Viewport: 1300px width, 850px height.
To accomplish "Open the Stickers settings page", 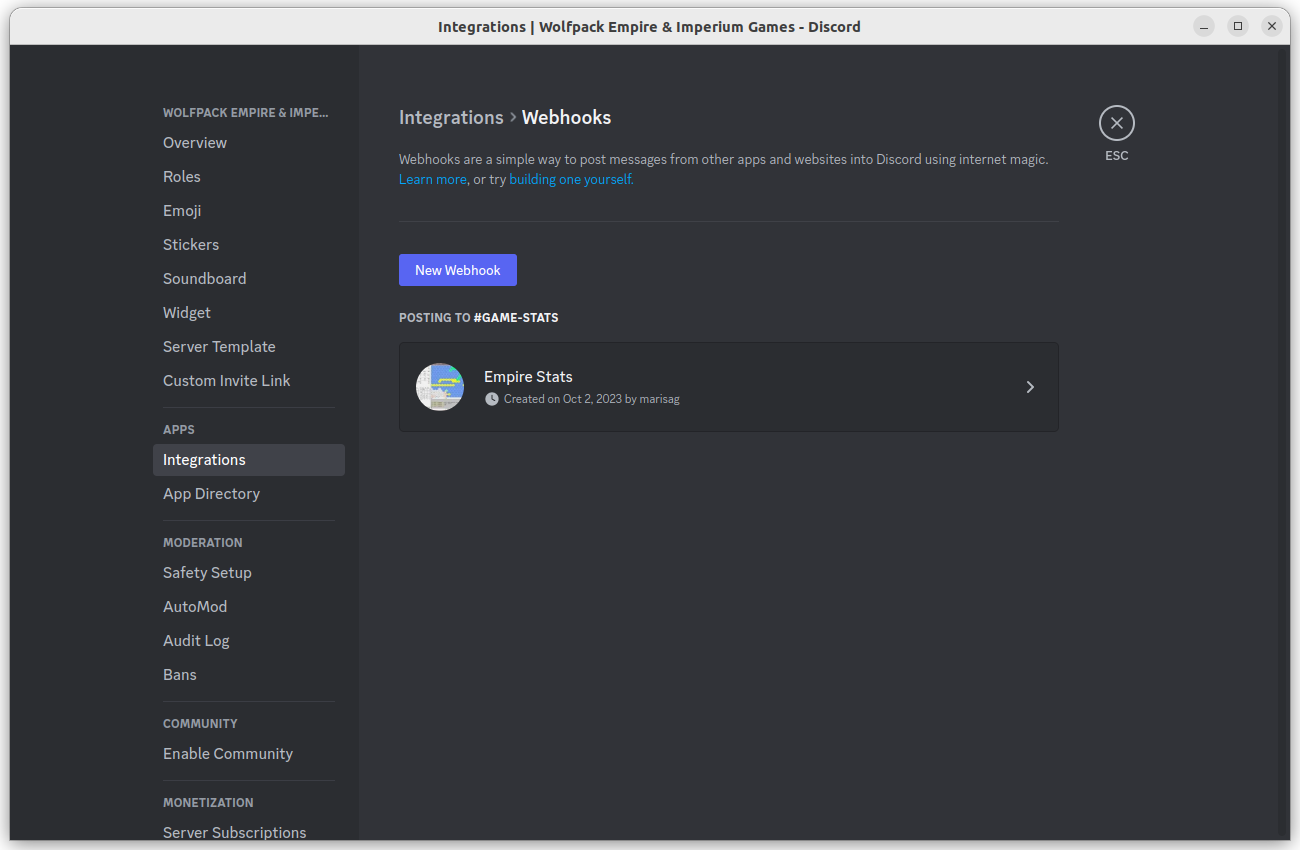I will (x=249, y=245).
